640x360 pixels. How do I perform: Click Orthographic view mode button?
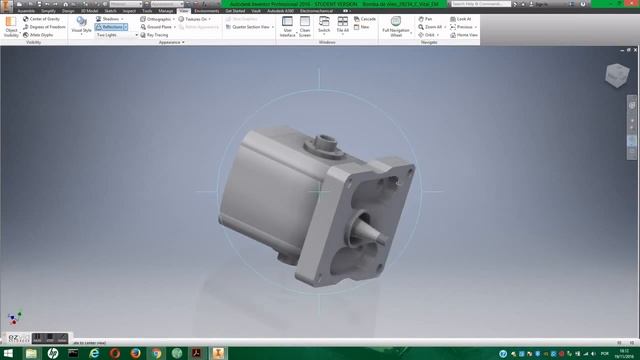156,19
